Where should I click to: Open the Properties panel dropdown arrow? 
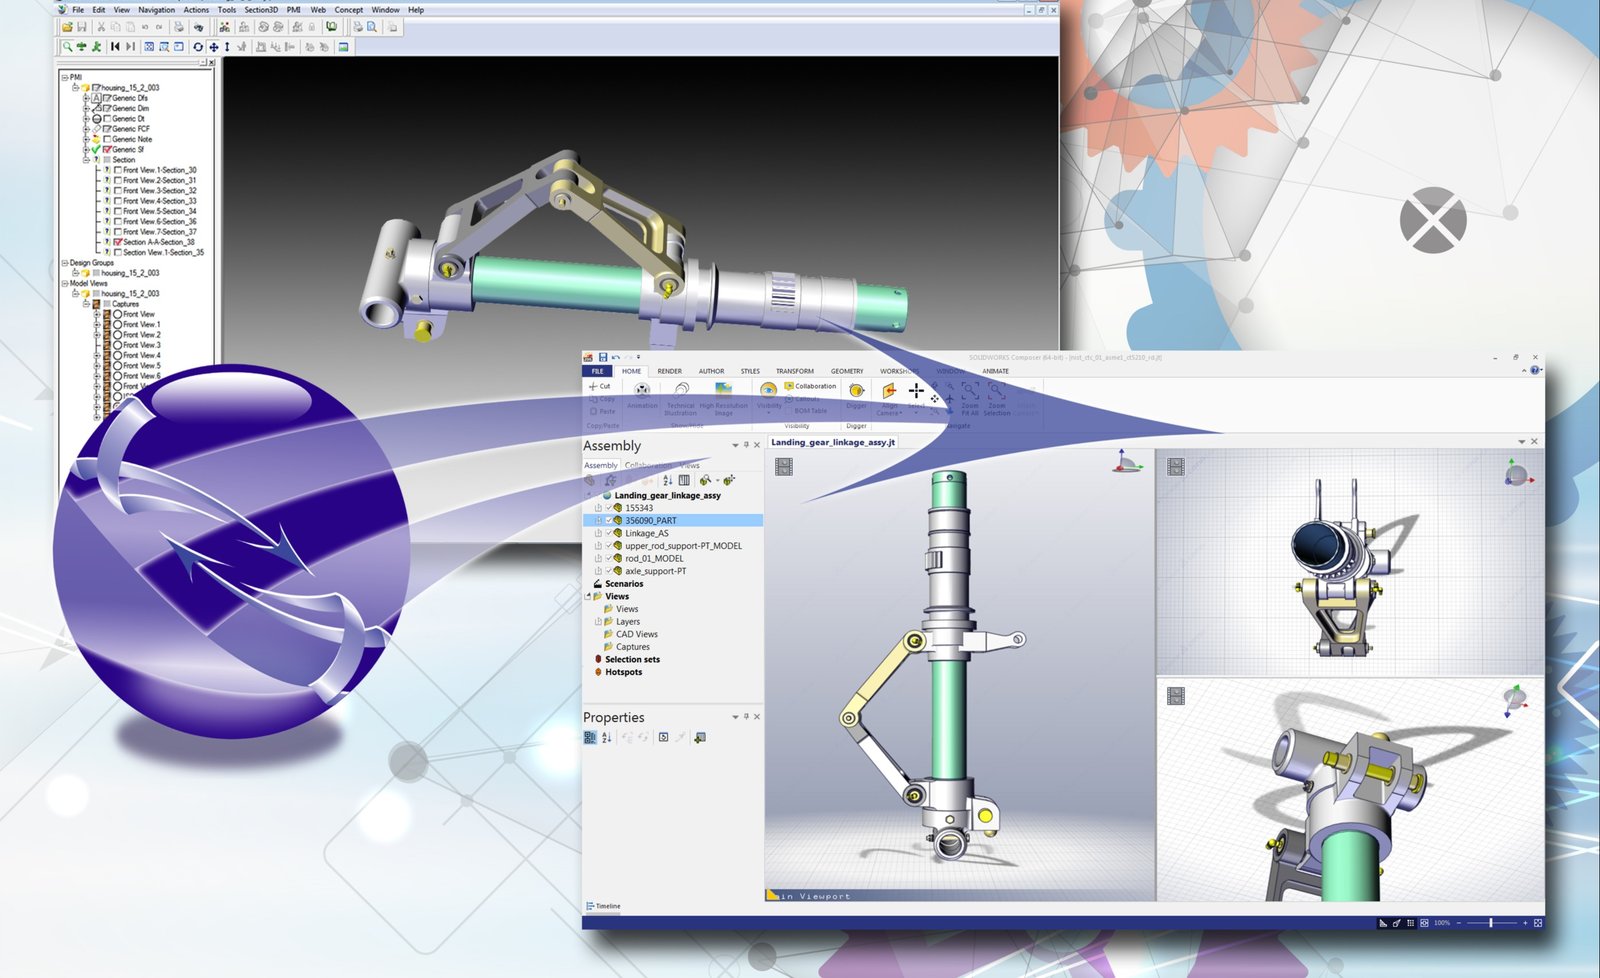[736, 717]
